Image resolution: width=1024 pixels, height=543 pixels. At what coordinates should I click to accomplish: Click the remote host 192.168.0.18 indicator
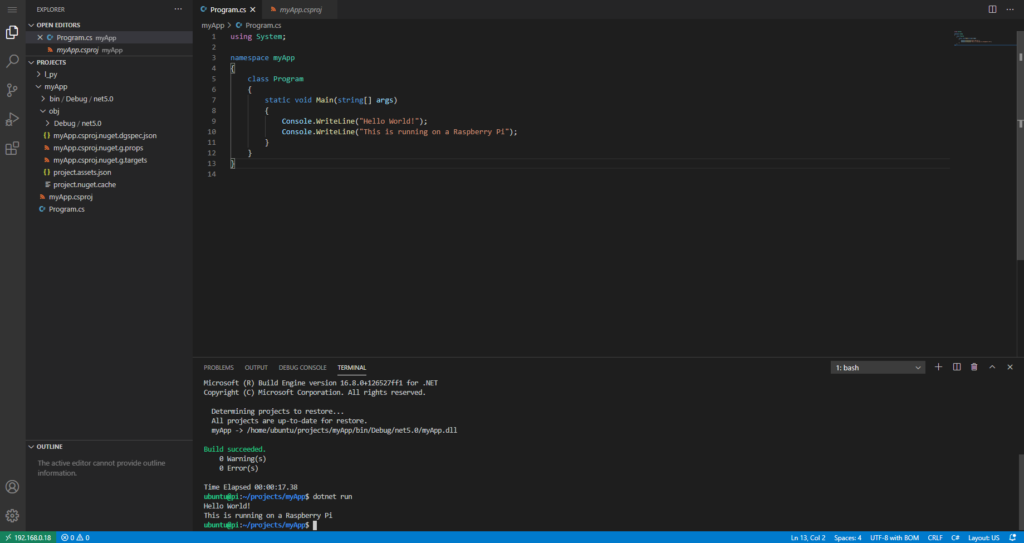27,537
